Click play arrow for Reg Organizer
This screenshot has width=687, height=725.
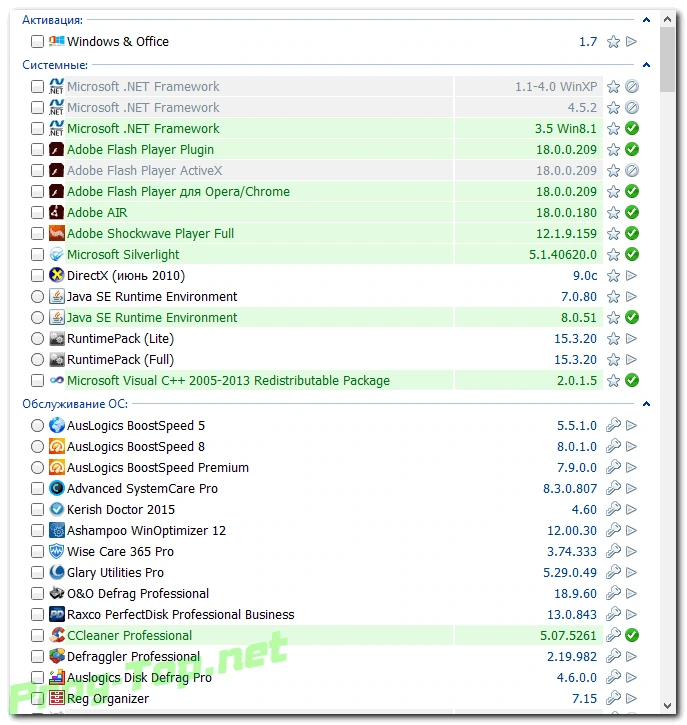coord(631,698)
